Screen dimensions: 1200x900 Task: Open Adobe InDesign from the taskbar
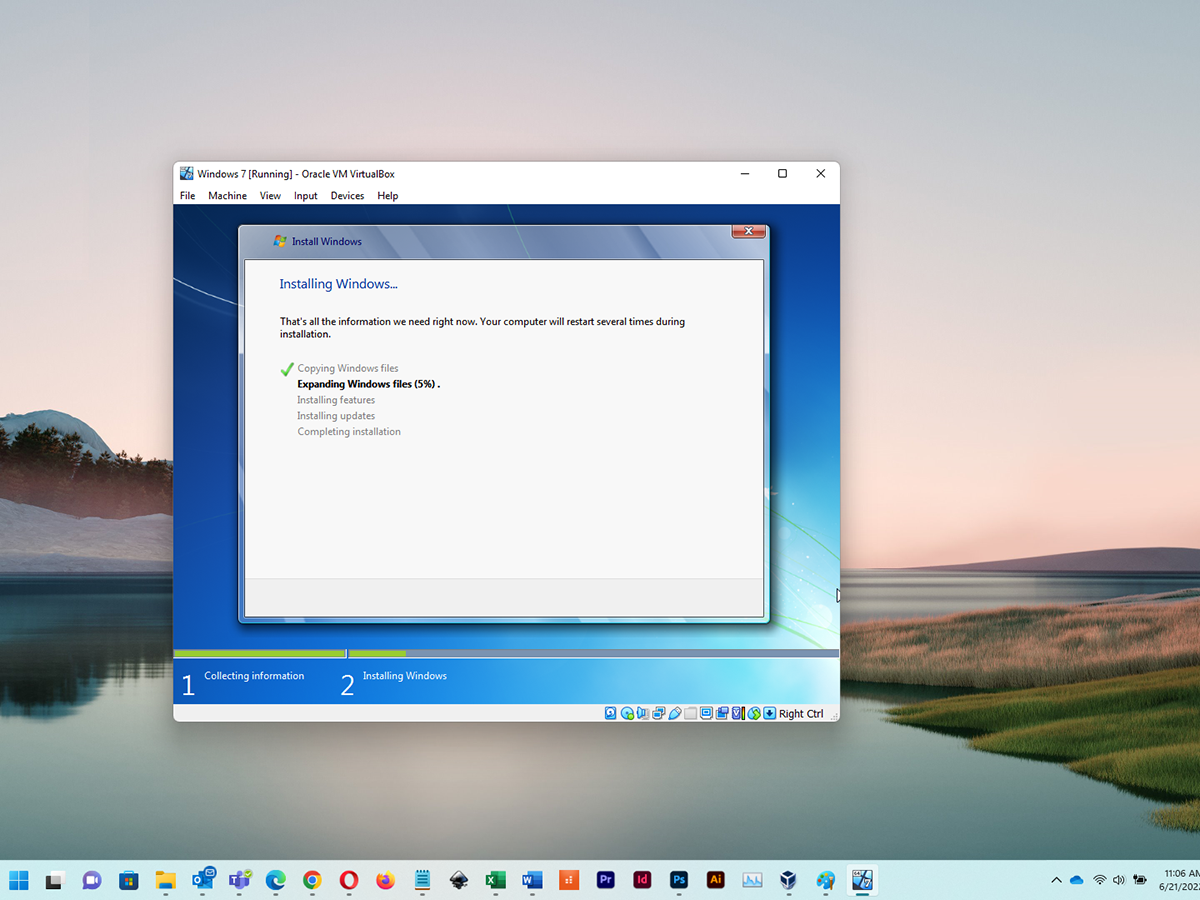click(x=642, y=880)
